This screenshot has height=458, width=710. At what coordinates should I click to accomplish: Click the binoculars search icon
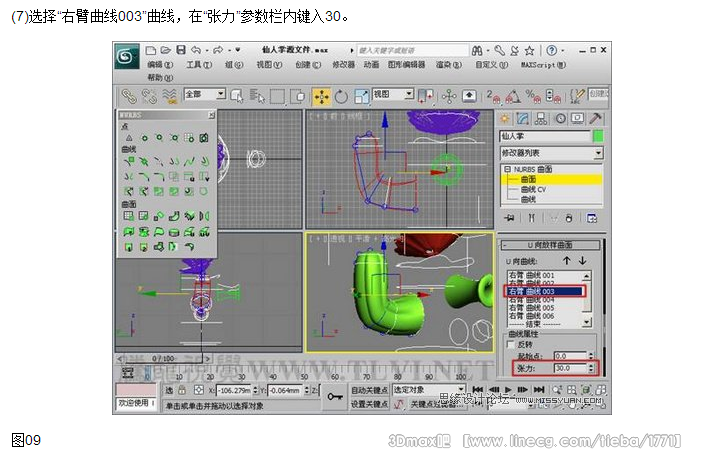pos(477,51)
